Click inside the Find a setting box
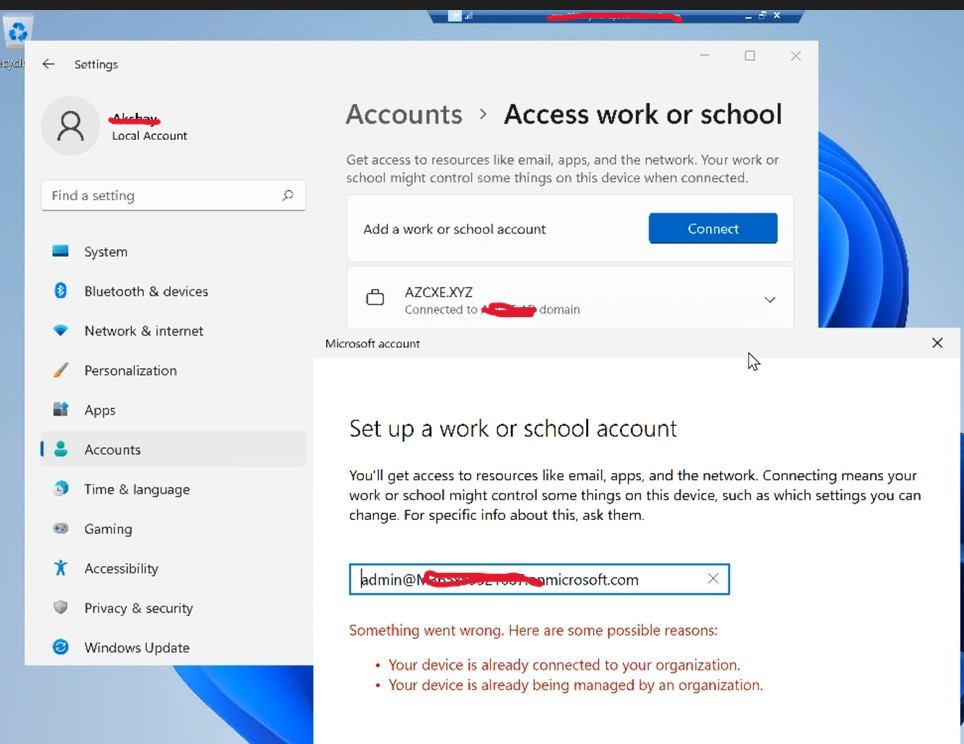The image size is (964, 744). tap(173, 196)
